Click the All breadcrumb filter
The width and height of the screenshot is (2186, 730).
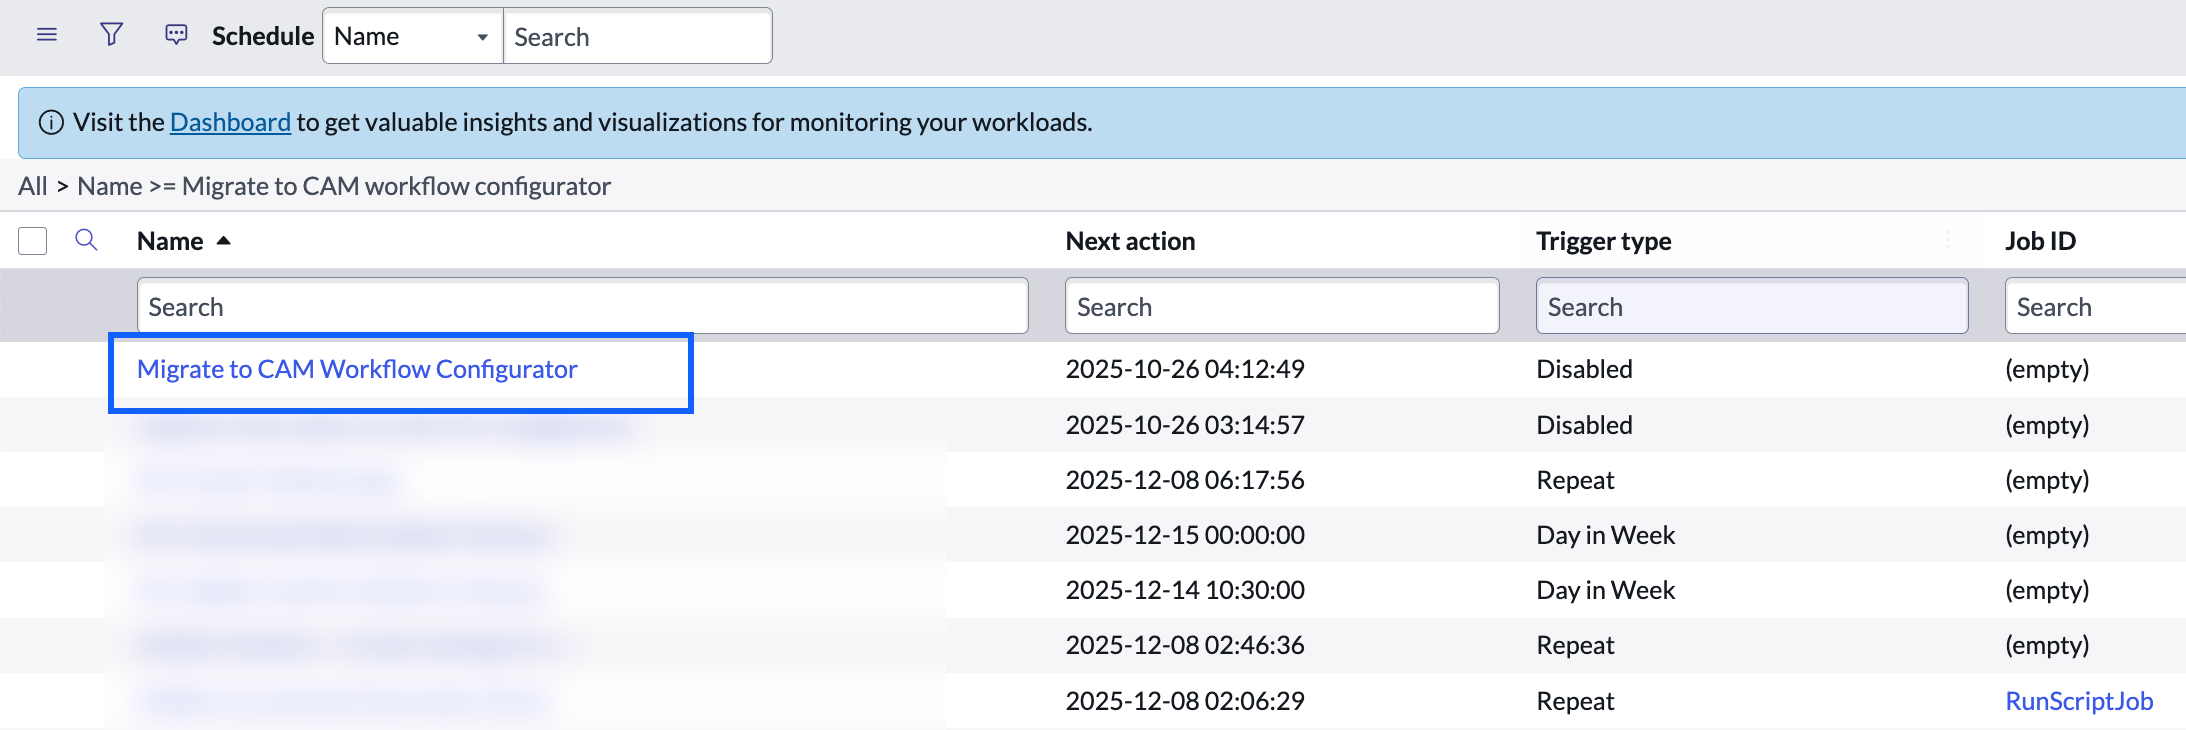pos(32,186)
